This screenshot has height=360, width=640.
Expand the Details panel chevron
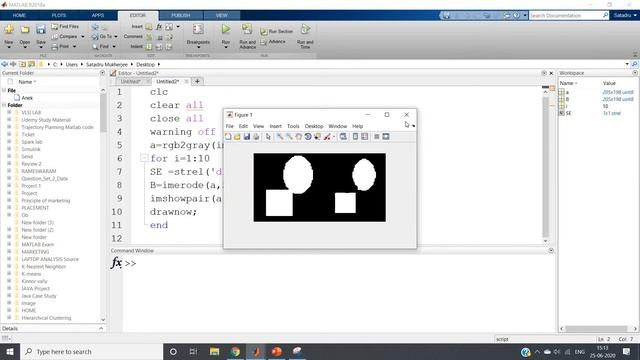[101, 329]
